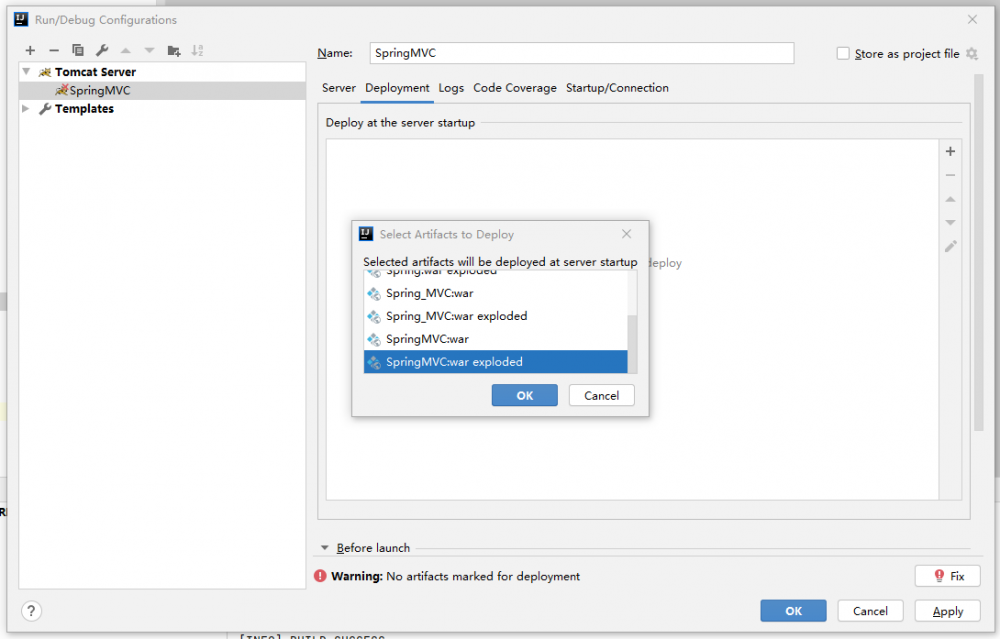Image resolution: width=1000 pixels, height=639 pixels.
Task: Edit the deployment artifact with the pencil icon
Action: coord(950,246)
